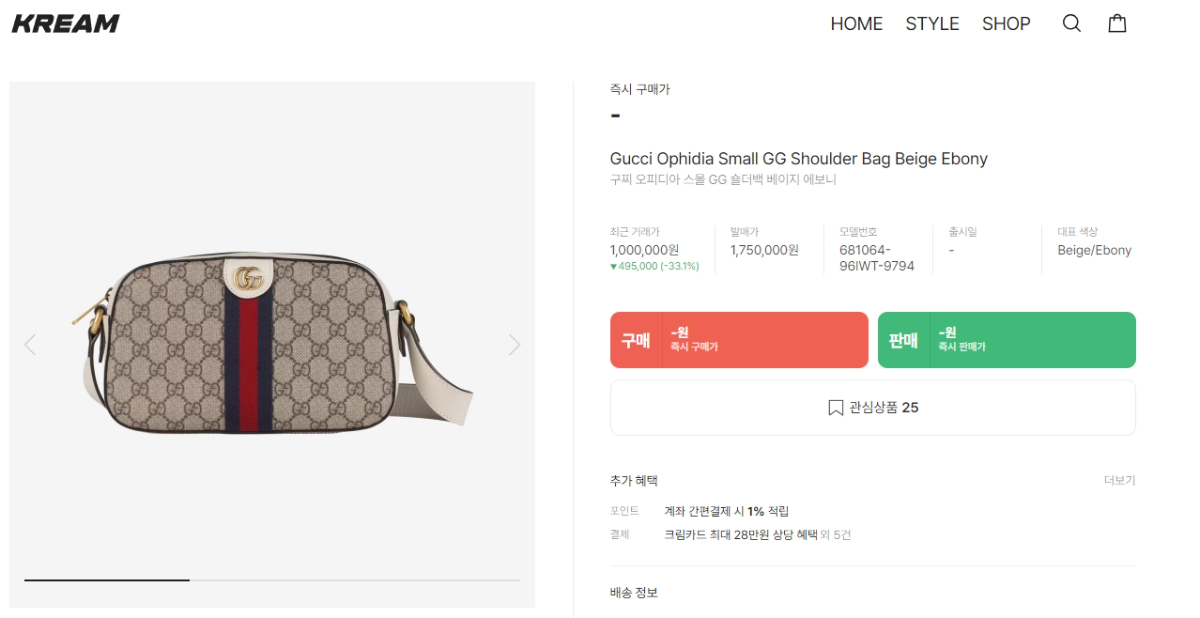Viewport: 1200px width, 618px height.
Task: Click the 크림카드 최대 28만원 benefit text
Action: pyautogui.click(x=740, y=535)
